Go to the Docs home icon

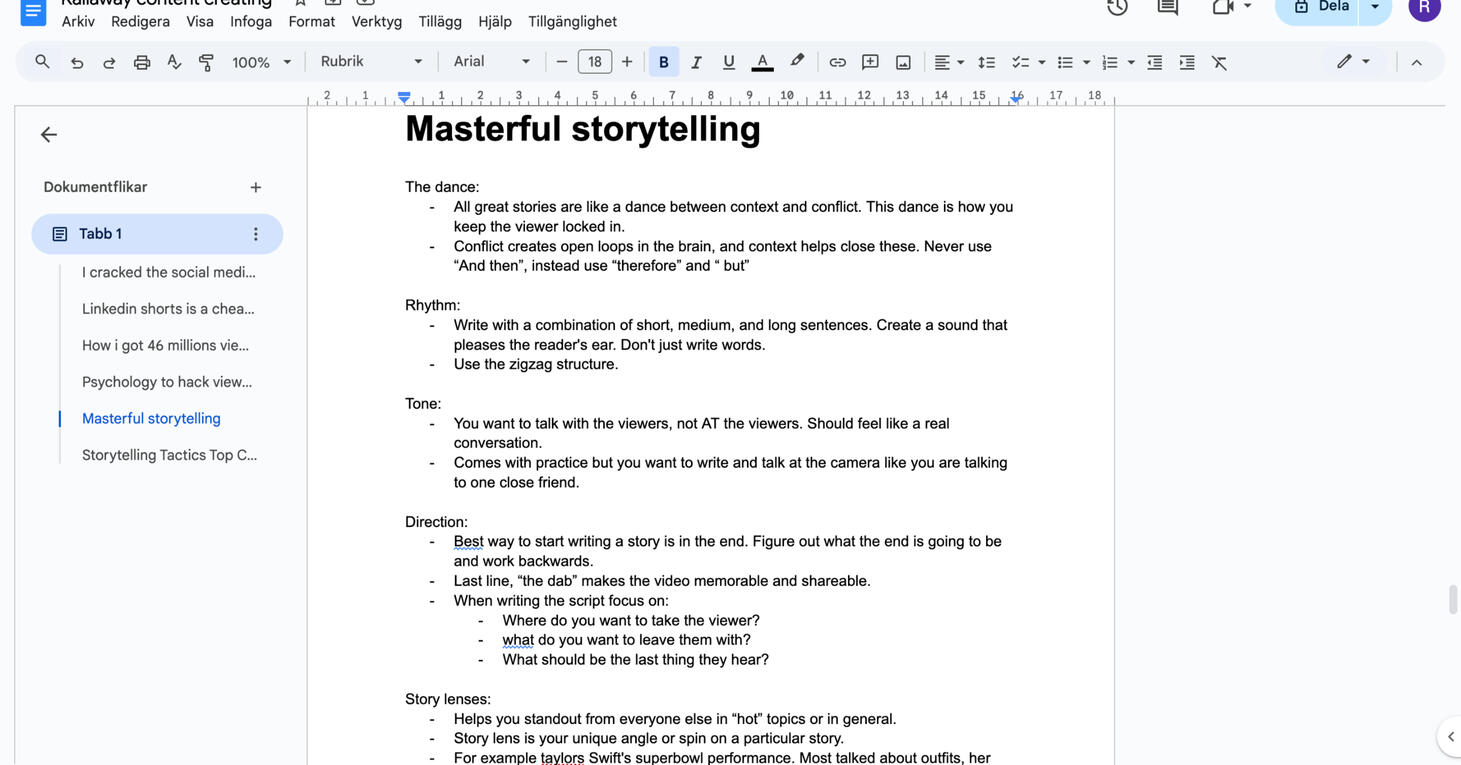point(33,10)
